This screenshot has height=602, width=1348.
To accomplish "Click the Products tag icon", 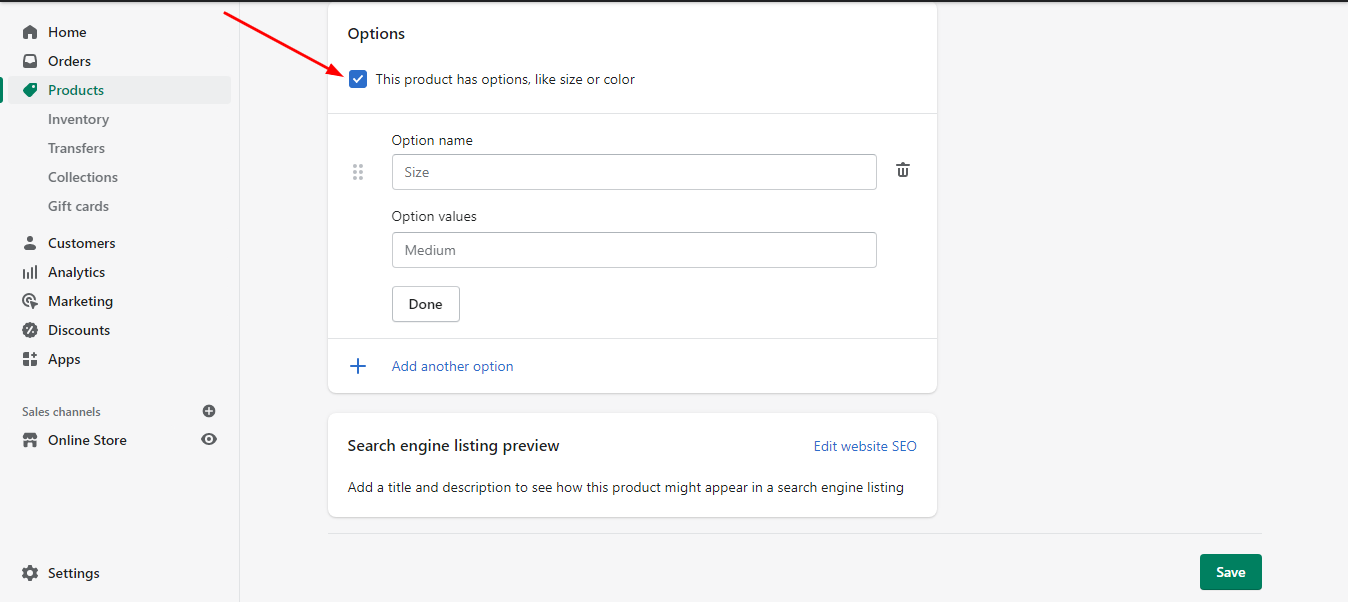I will pos(30,90).
